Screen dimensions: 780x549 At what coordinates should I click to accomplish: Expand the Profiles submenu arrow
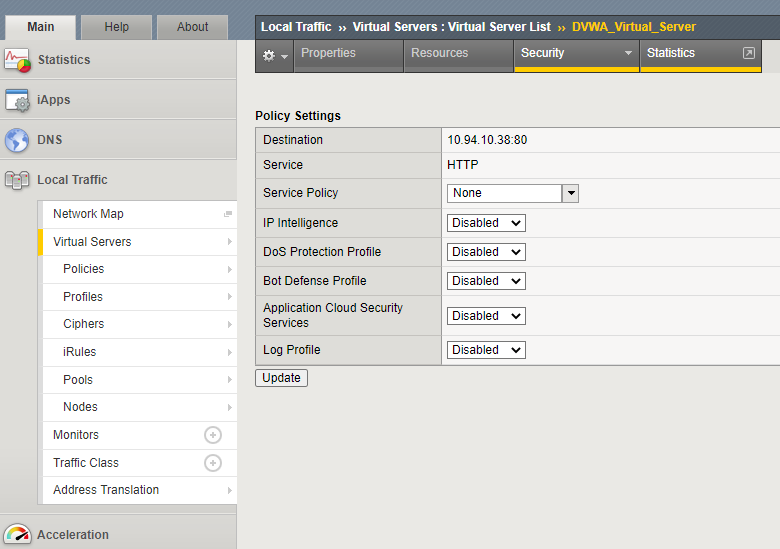(229, 297)
